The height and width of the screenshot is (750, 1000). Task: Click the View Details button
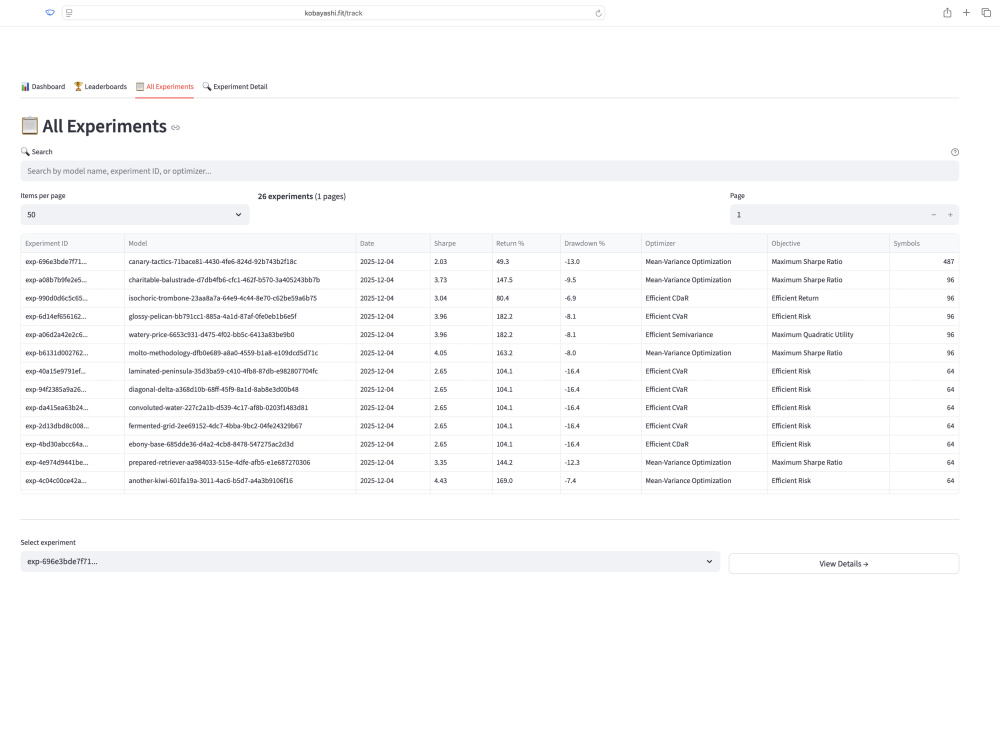tap(844, 564)
